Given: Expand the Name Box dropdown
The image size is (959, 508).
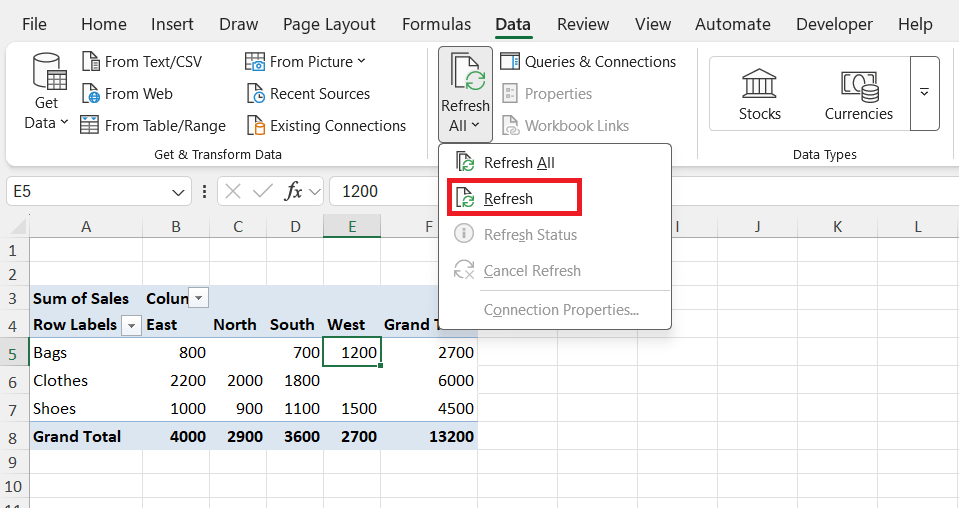Looking at the screenshot, I should point(179,191).
